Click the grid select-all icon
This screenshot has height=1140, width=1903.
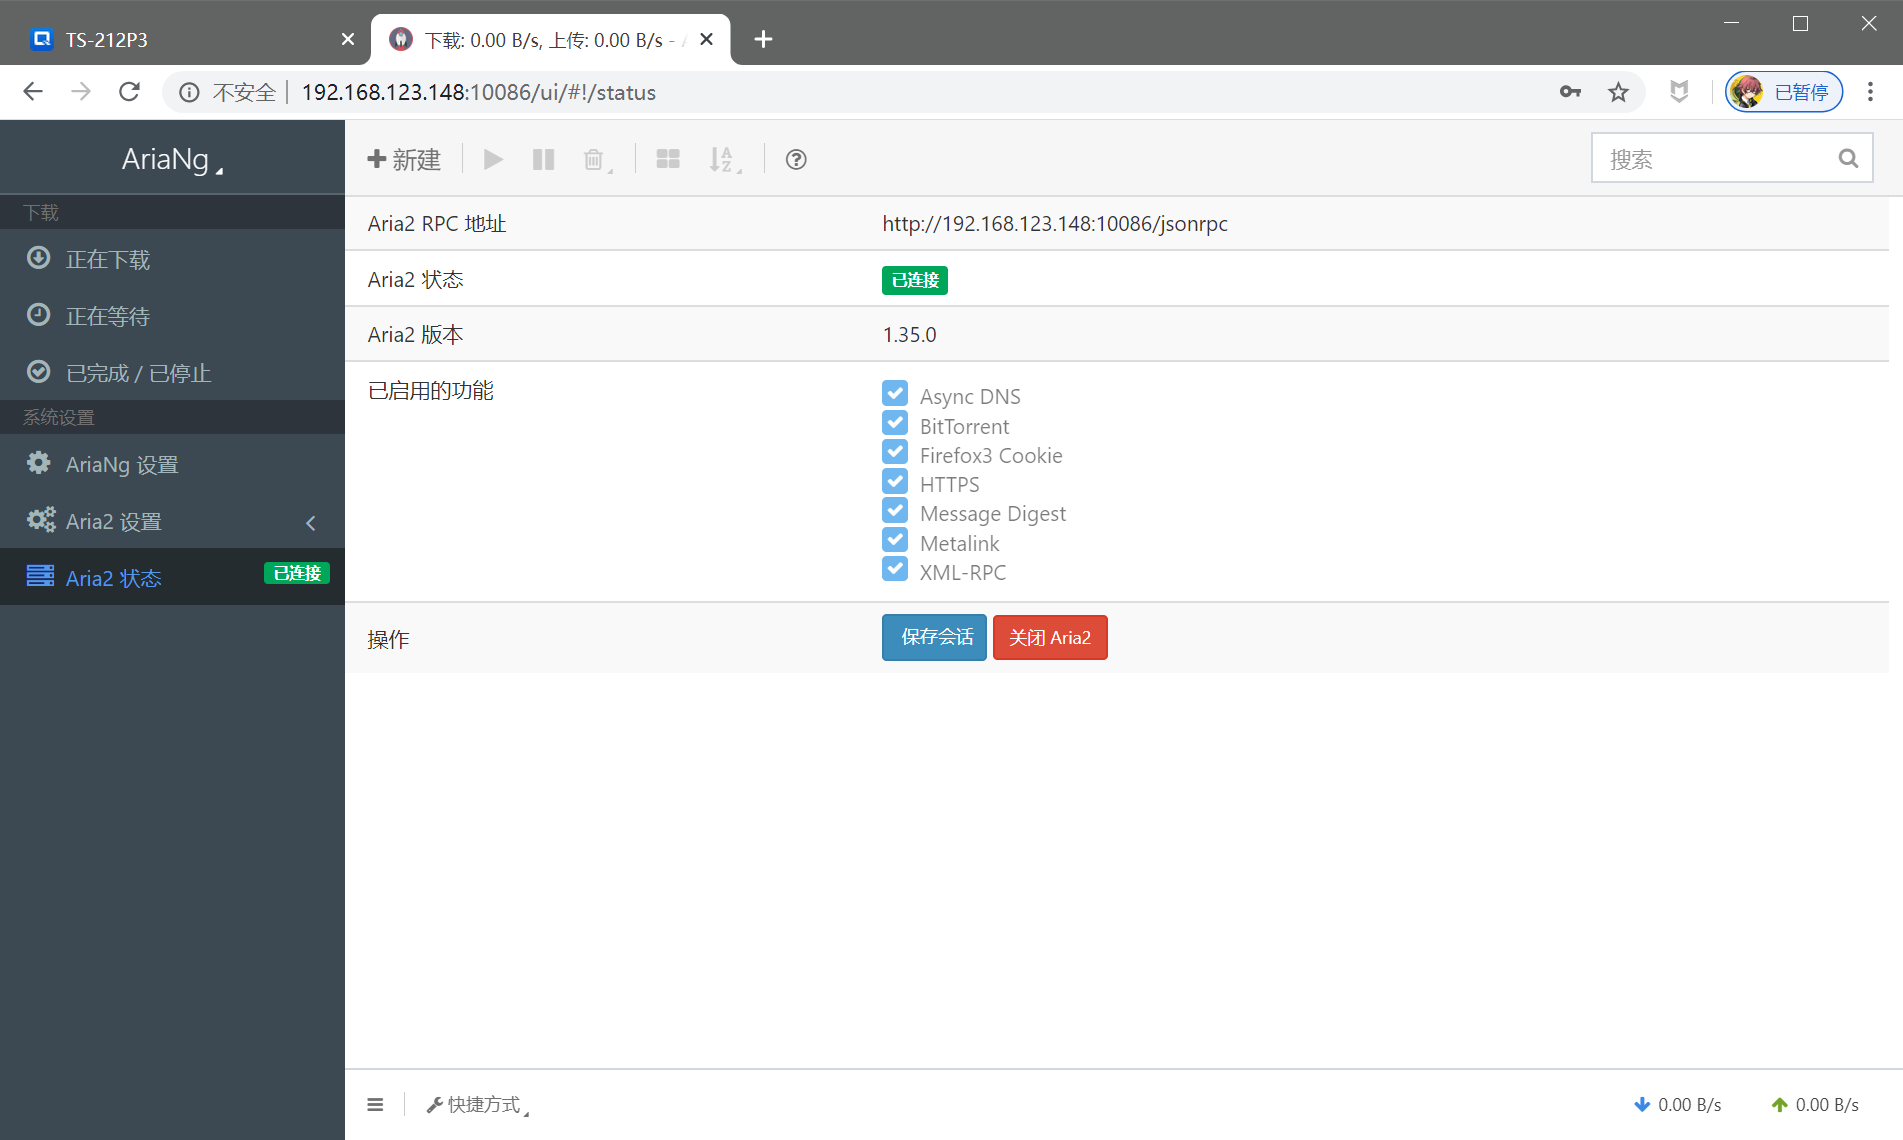668,159
